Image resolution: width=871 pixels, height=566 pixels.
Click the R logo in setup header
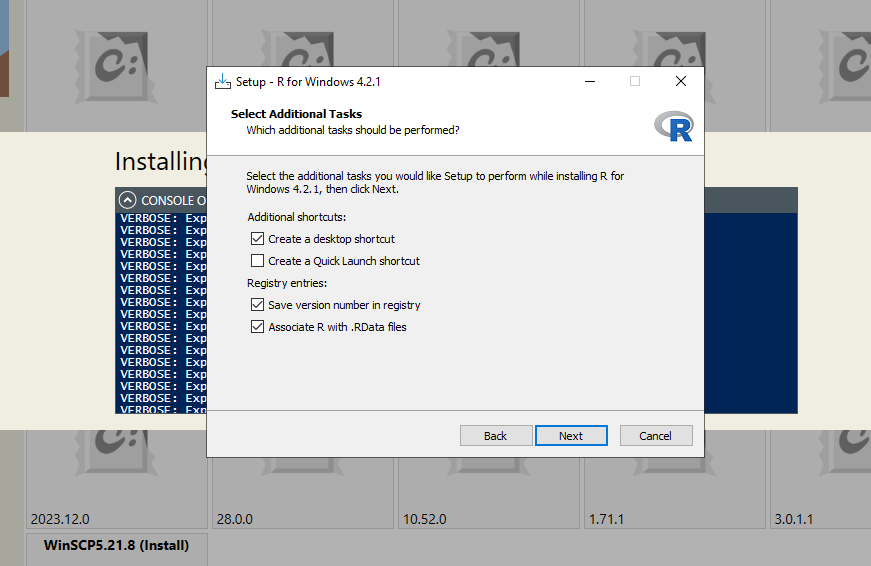[673, 126]
